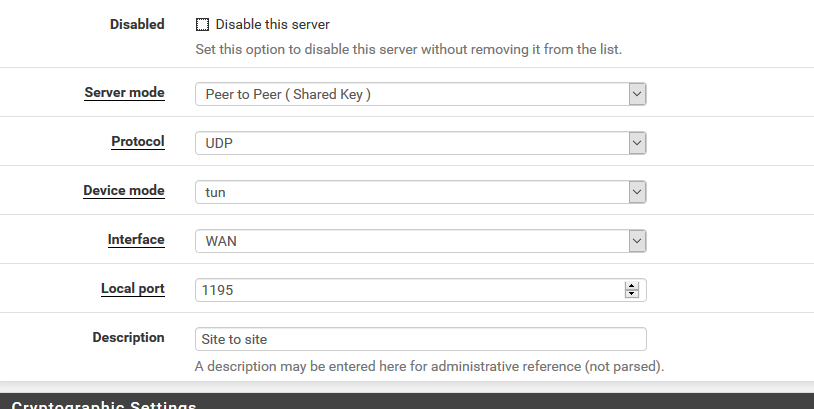
Task: Click the help text about disabling this server
Action: coord(408,49)
